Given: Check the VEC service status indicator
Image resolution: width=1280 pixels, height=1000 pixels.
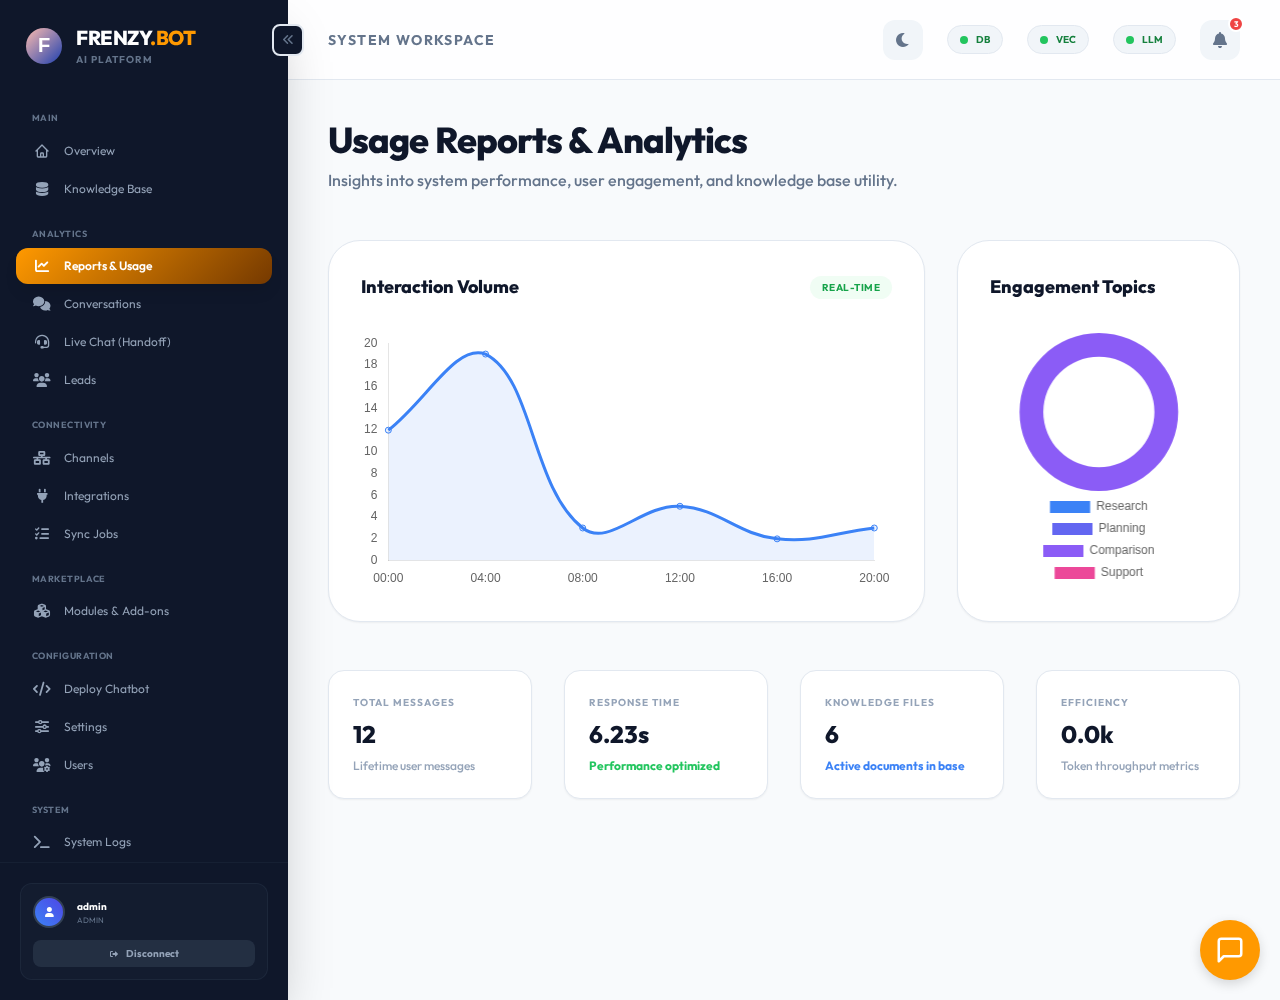Looking at the screenshot, I should point(1057,39).
